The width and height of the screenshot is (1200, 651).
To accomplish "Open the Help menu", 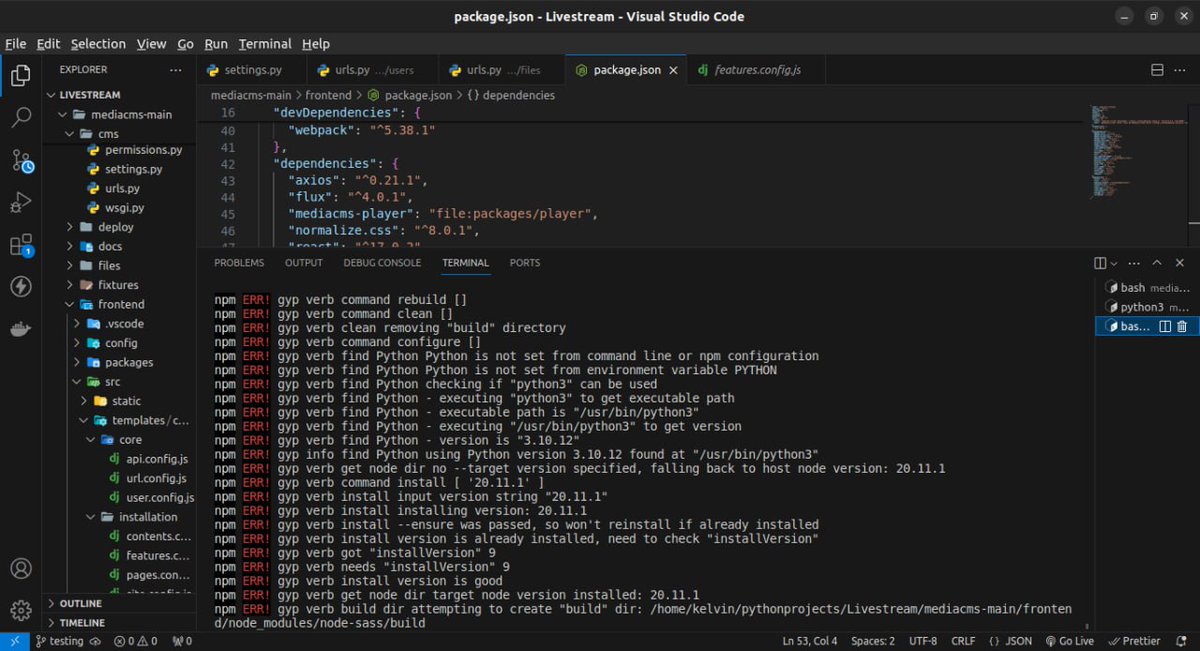I will (x=316, y=44).
